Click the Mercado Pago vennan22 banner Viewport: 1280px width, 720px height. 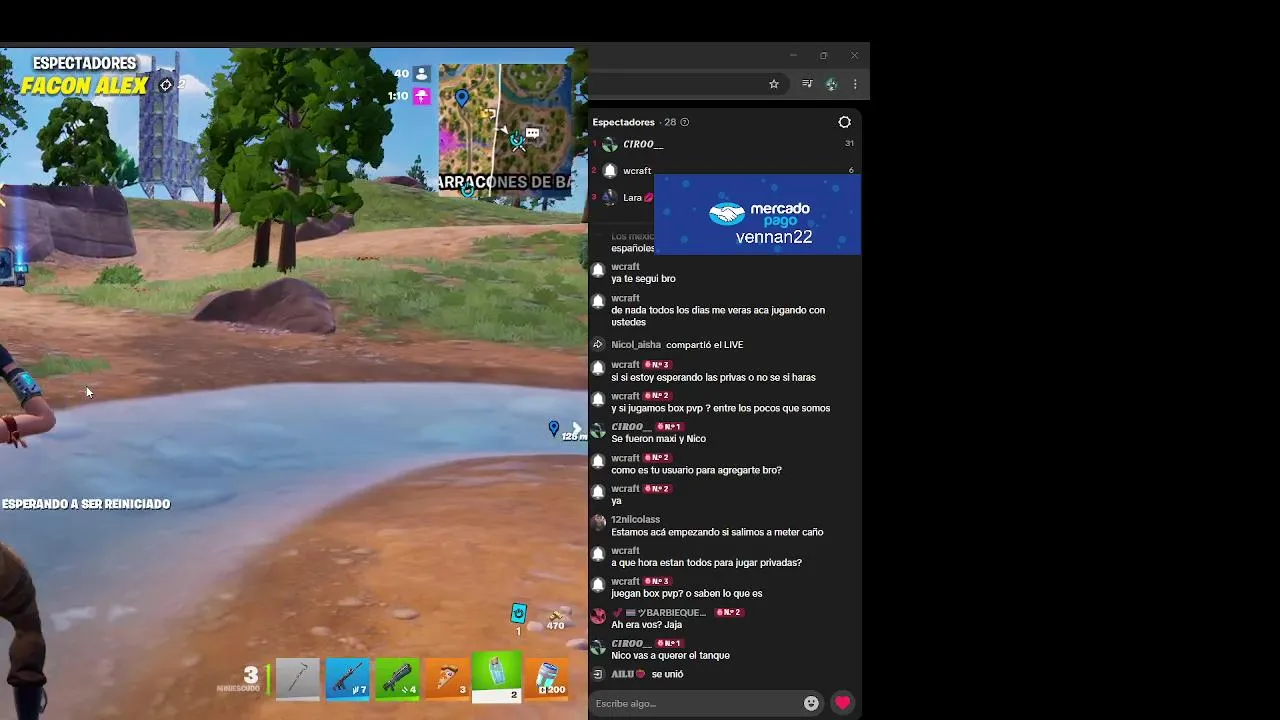757,215
